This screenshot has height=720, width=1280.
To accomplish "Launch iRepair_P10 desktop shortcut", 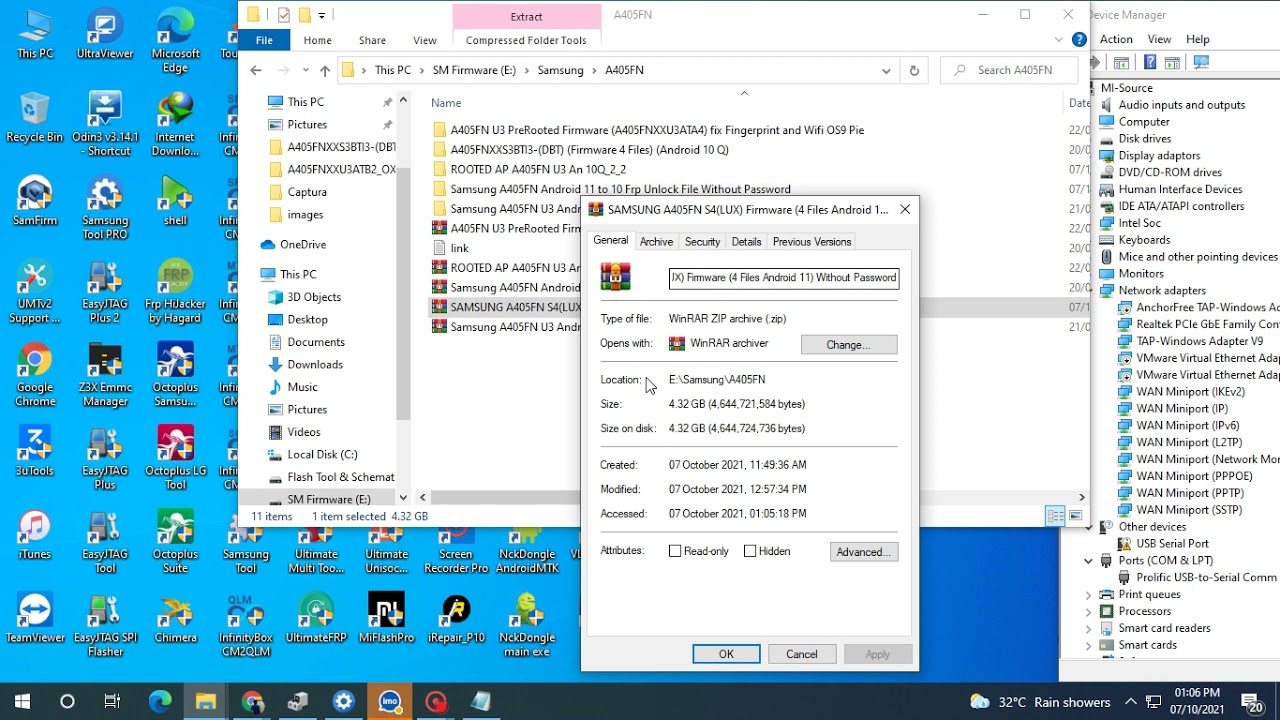I will click(x=456, y=620).
